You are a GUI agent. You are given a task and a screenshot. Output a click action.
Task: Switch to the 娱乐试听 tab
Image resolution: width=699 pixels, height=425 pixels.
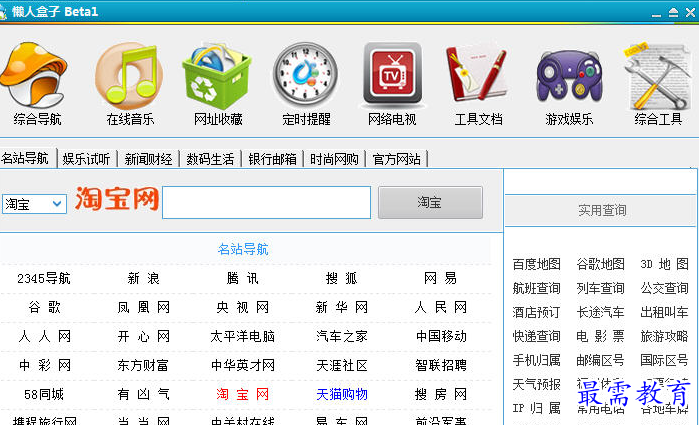[86, 159]
